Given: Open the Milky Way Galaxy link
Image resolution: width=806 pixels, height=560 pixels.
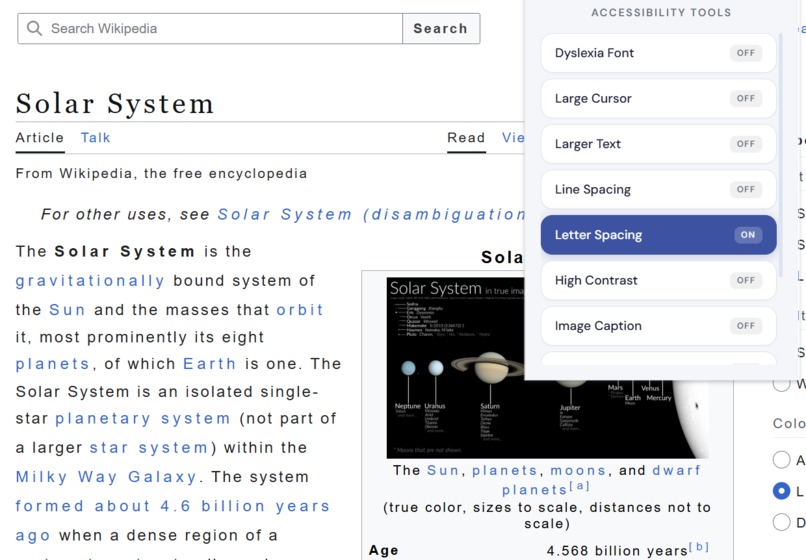Looking at the screenshot, I should 106,477.
